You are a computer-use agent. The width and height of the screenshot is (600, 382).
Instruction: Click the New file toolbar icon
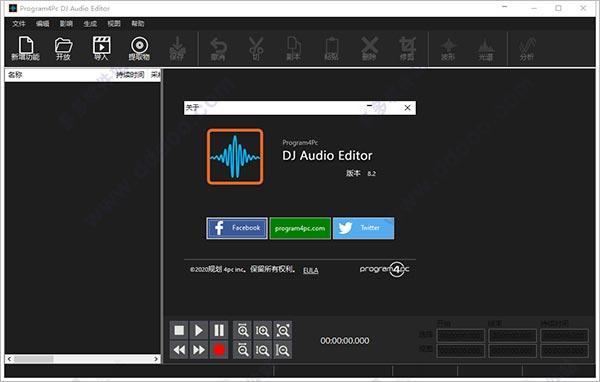click(26, 48)
